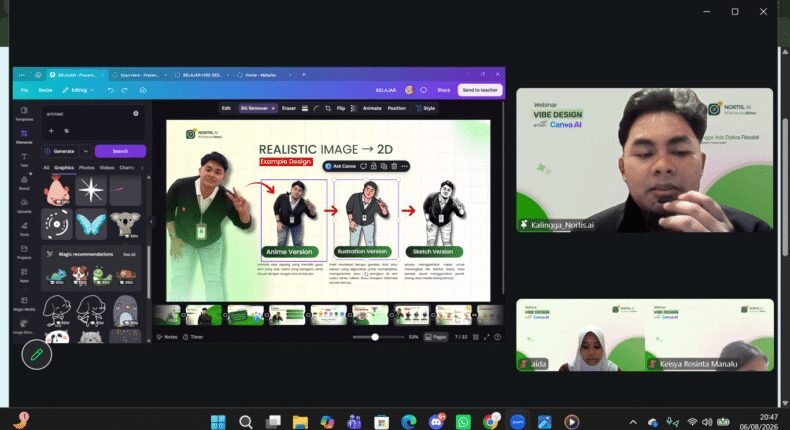Screen dimensions: 790x430
Task: Enter fullscreen with the bottom bar expand icon
Action: point(487,337)
